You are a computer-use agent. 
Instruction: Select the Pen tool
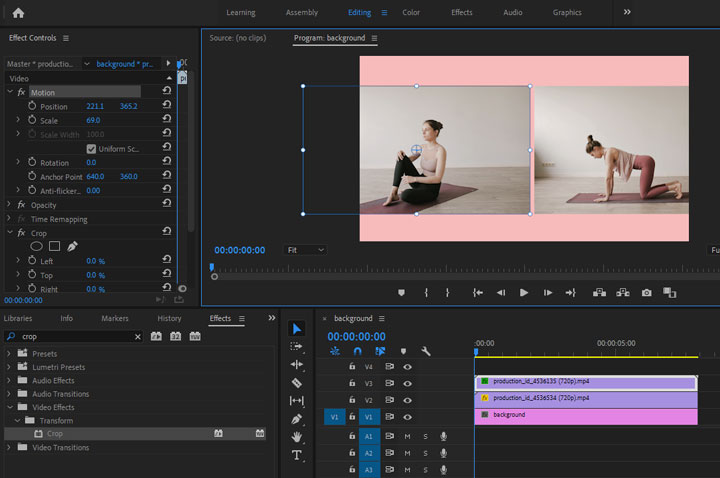297,419
